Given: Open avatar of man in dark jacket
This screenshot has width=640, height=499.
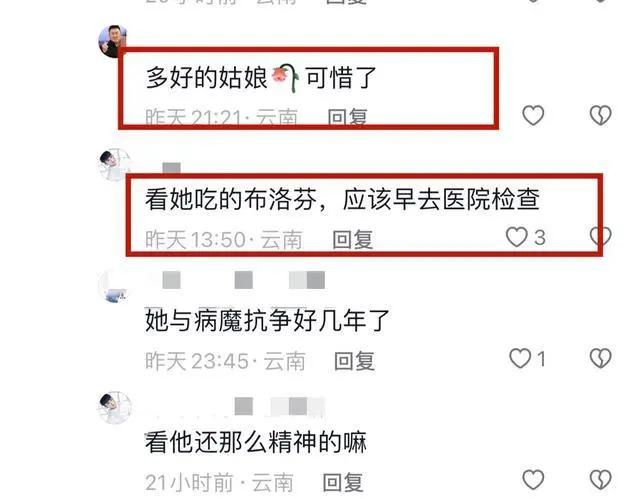Looking at the screenshot, I should click(x=113, y=41).
